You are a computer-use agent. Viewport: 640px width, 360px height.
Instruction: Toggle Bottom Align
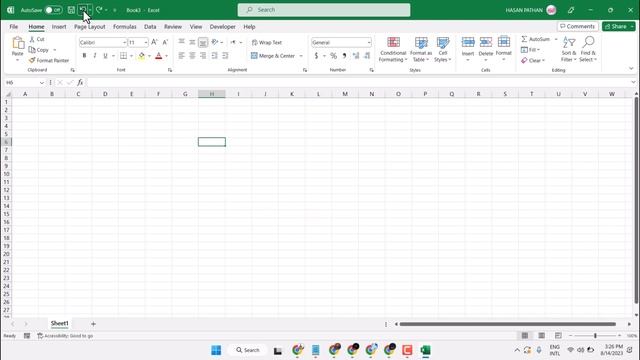pyautogui.click(x=202, y=42)
